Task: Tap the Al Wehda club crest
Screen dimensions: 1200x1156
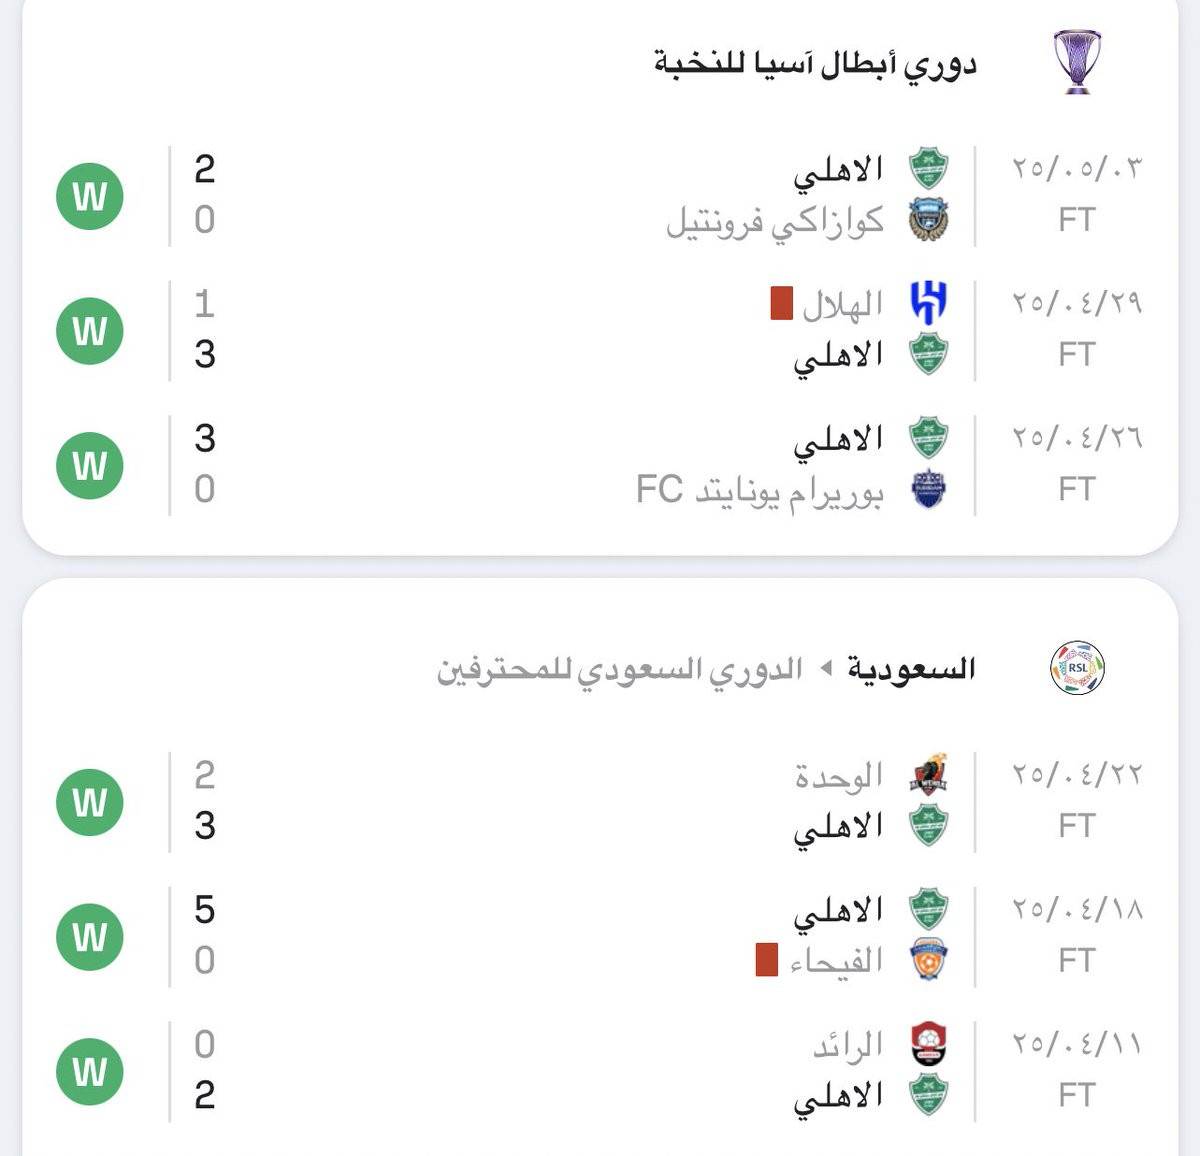Action: click(x=928, y=775)
